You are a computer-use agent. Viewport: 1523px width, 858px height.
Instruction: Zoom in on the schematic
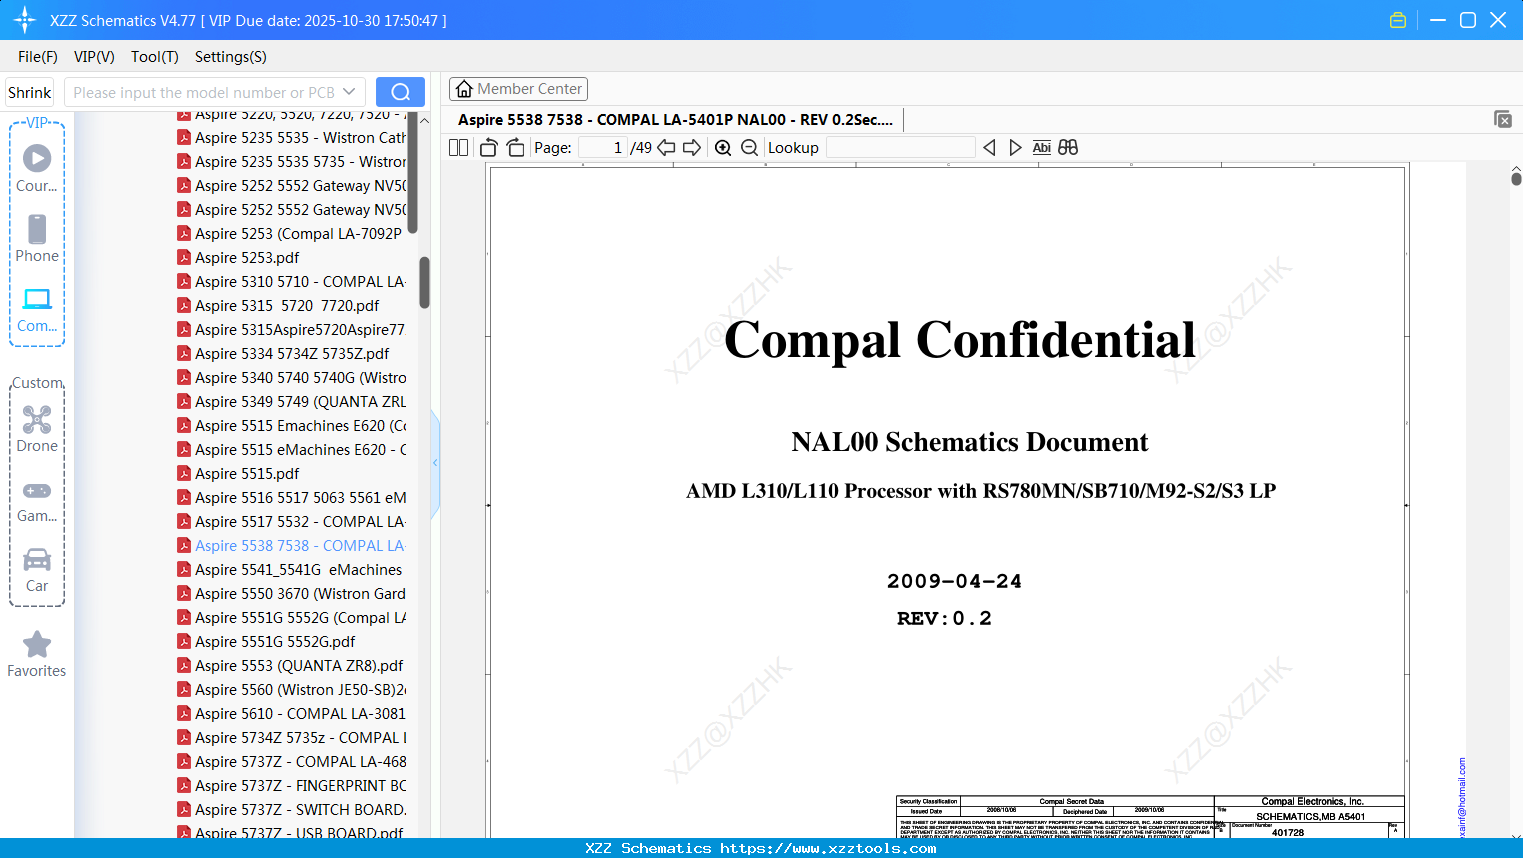pos(723,148)
